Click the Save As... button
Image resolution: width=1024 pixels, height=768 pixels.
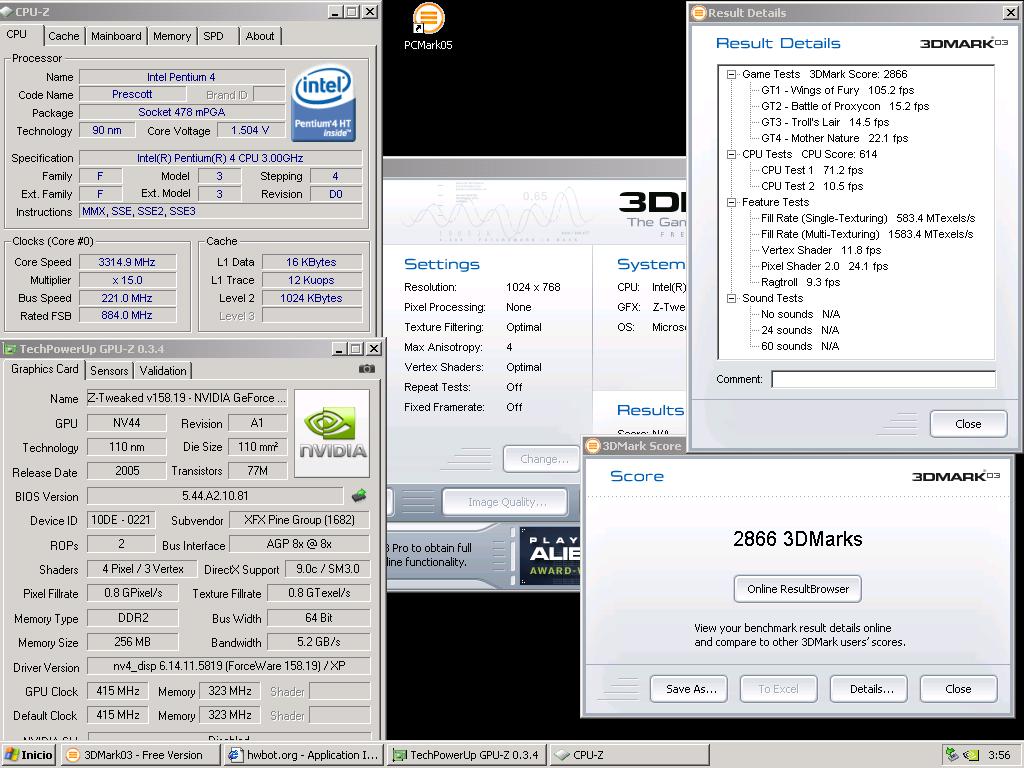coord(689,689)
